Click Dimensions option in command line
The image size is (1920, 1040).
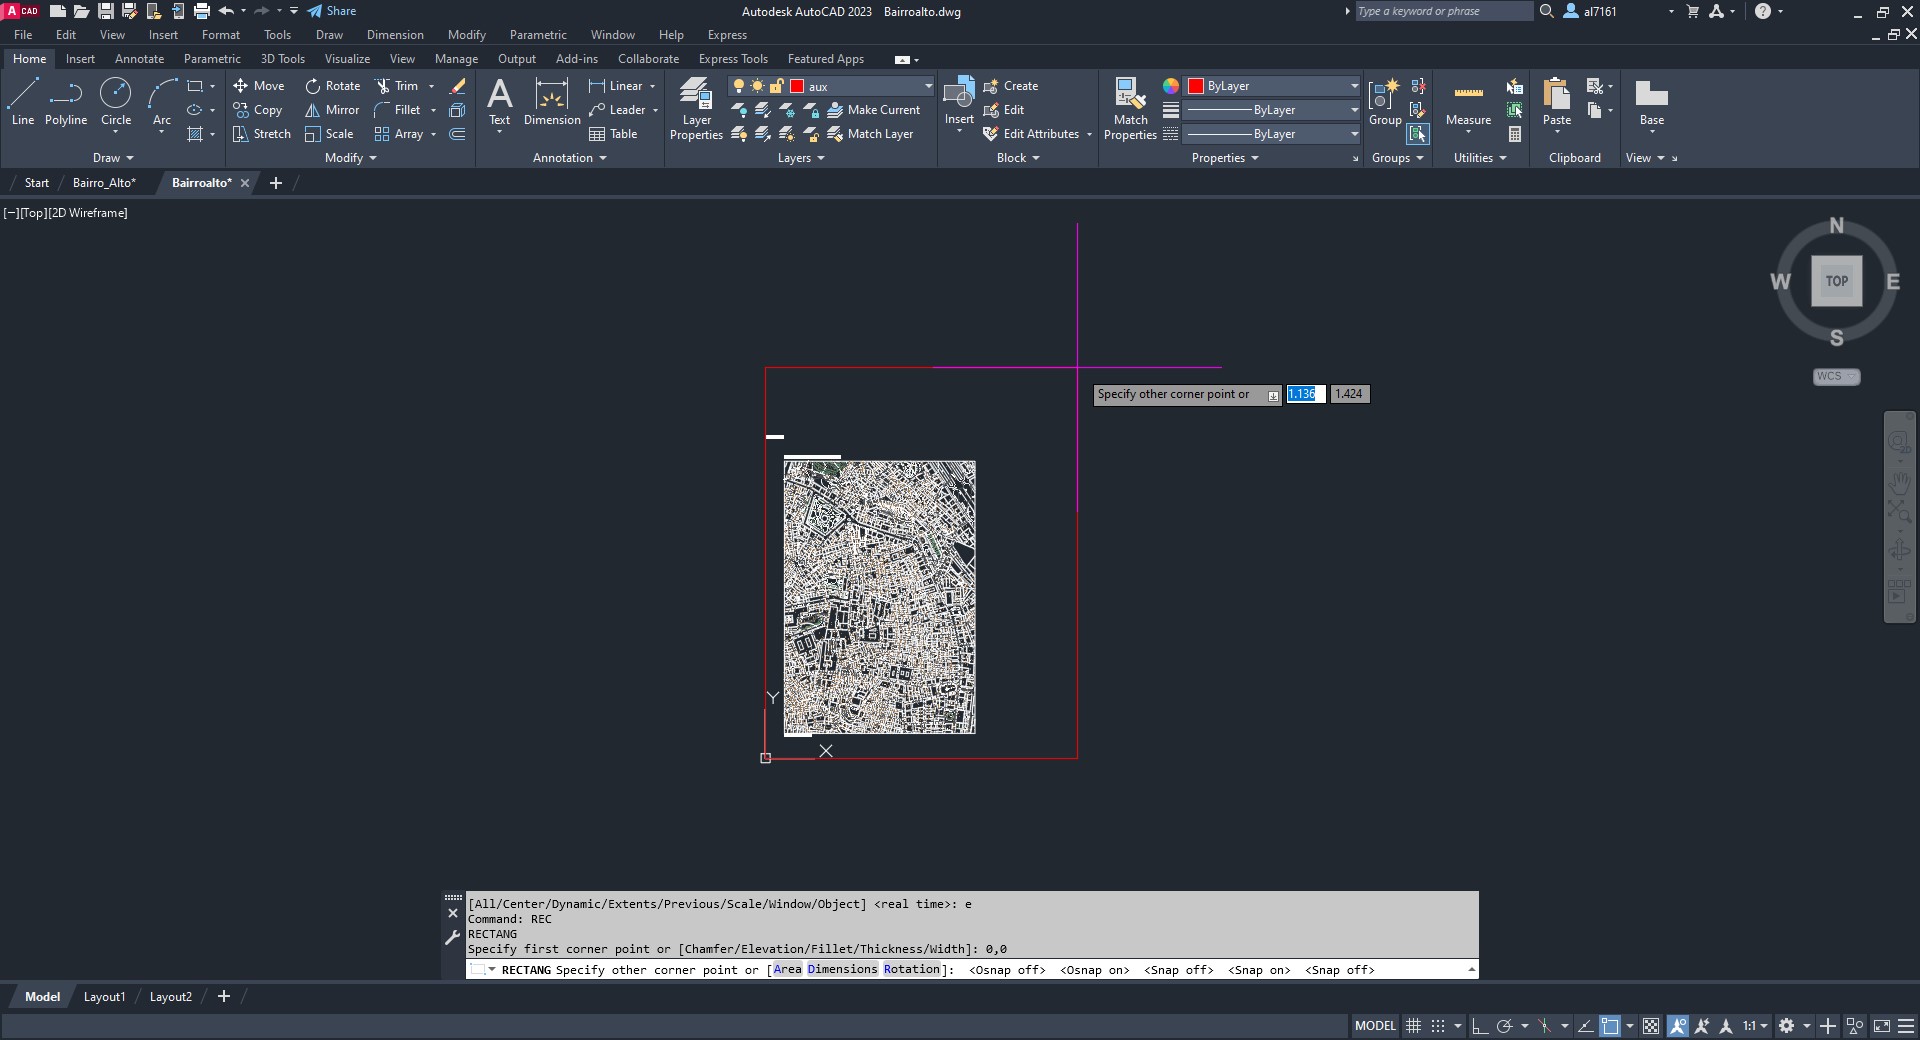(x=842, y=969)
